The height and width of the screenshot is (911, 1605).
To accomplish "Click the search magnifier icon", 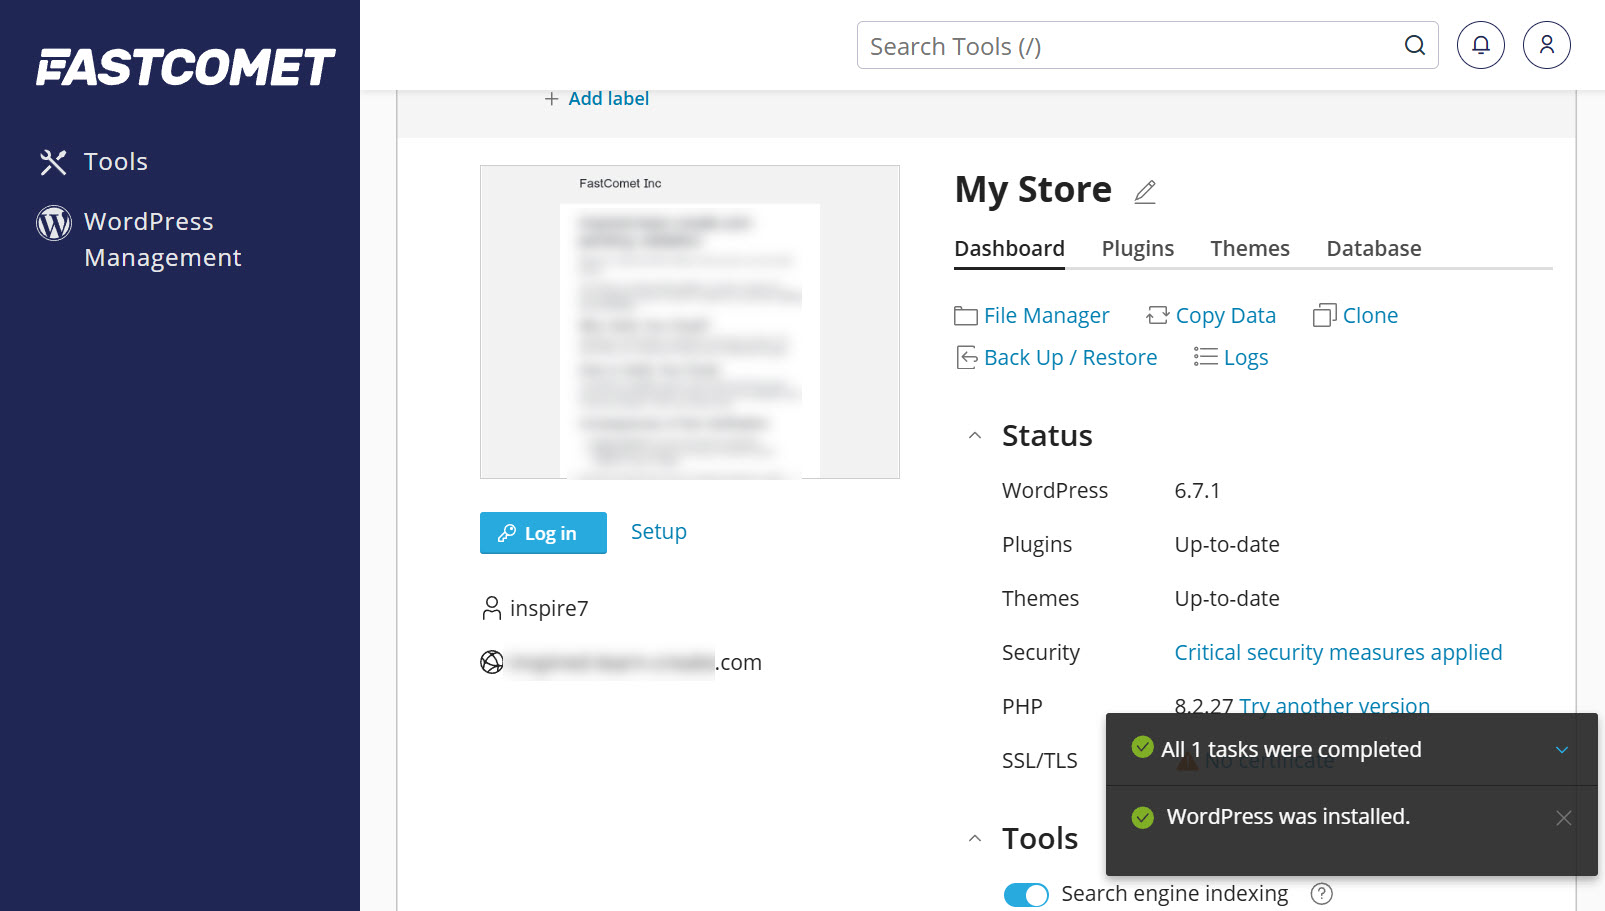I will point(1414,46).
